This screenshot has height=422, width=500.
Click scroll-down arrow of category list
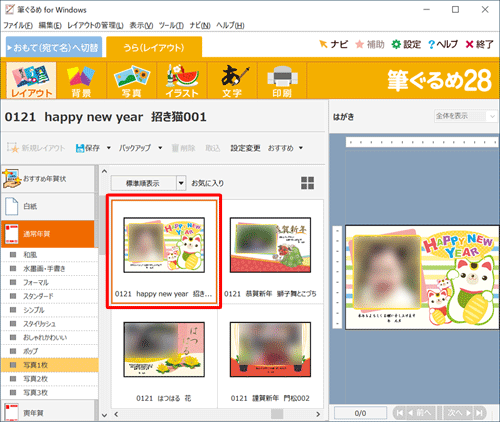(x=104, y=415)
